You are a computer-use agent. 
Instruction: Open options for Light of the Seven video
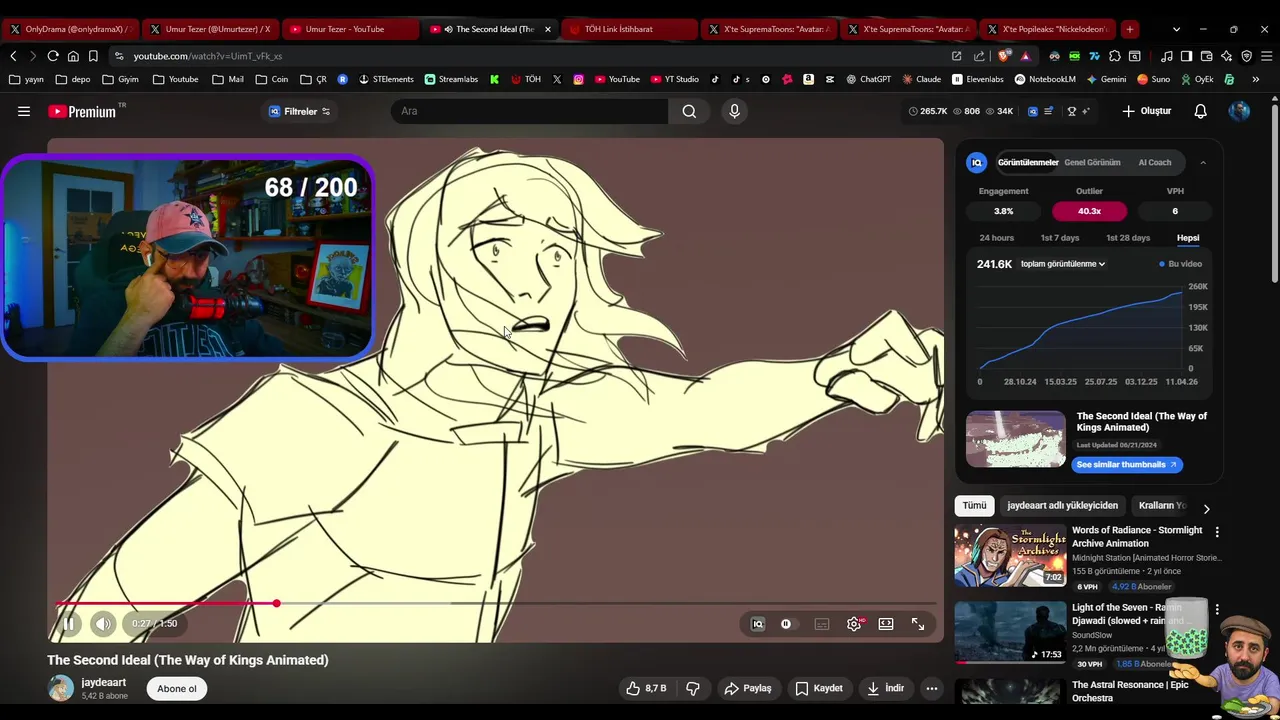[x=1217, y=609]
